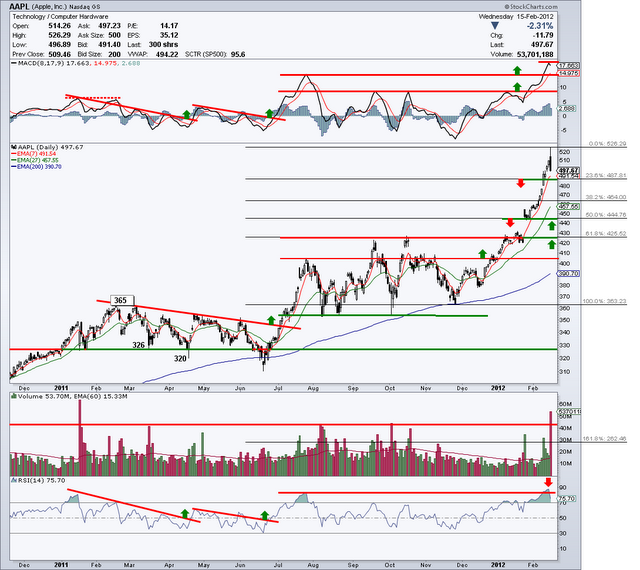640x570 pixels.
Task: Click the 23.6%: 487.81 Fibonacci label
Action: 606,175
